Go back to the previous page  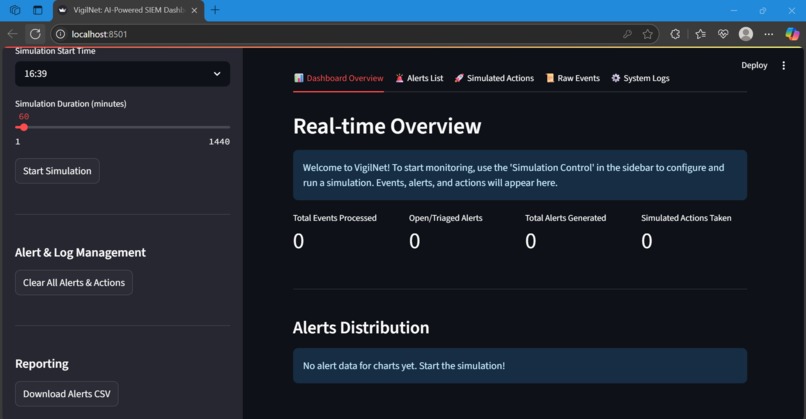12,34
